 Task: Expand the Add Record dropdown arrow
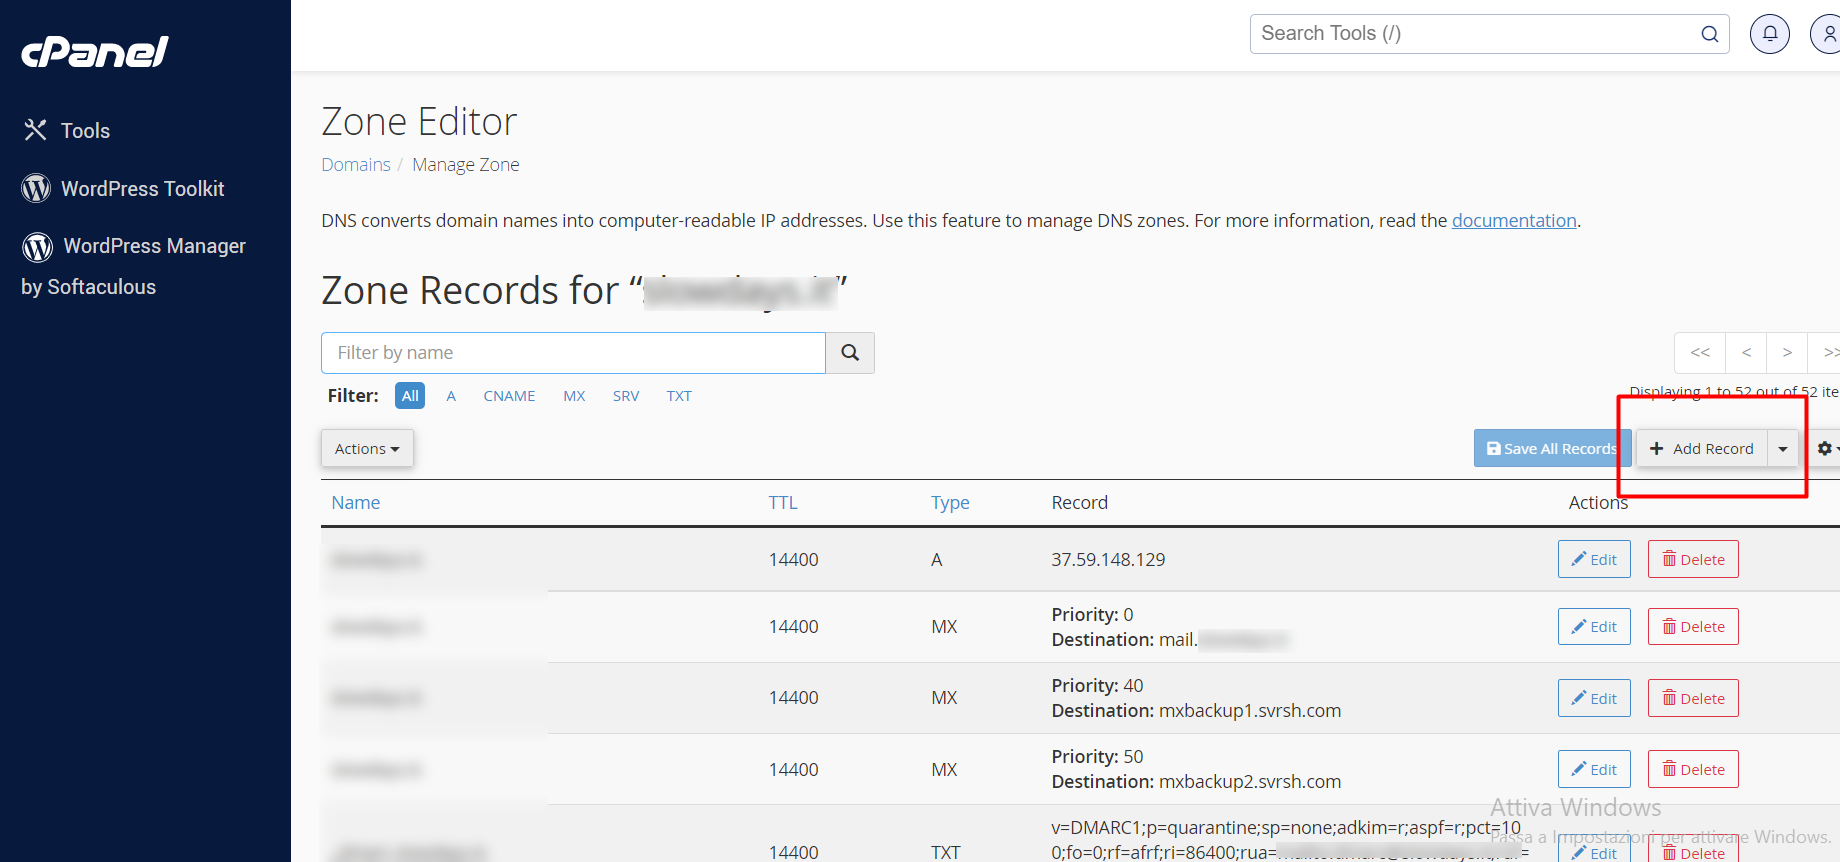[1783, 449]
